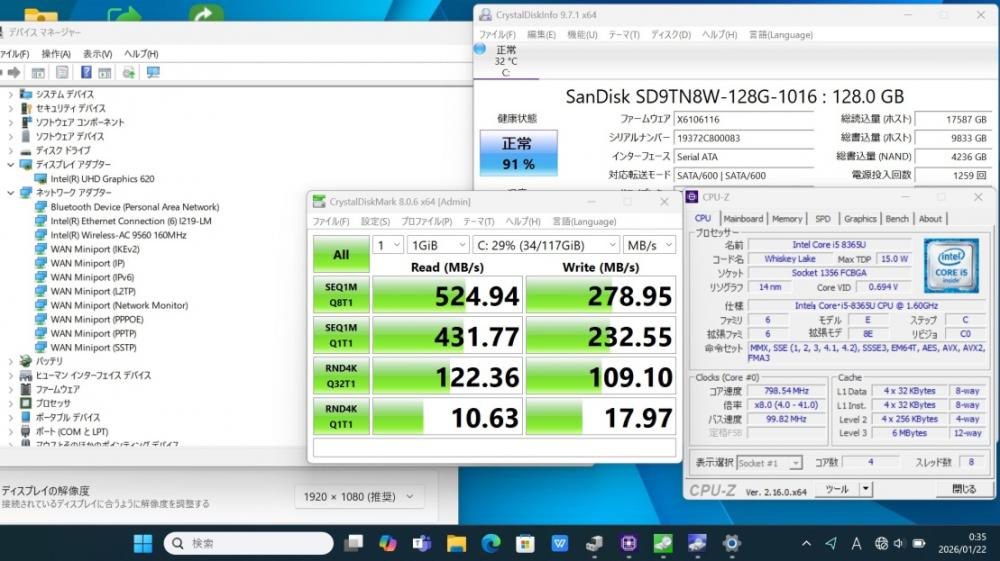Launch Microsoft Edge from the taskbar
This screenshot has height=561, width=1000.
(490, 543)
